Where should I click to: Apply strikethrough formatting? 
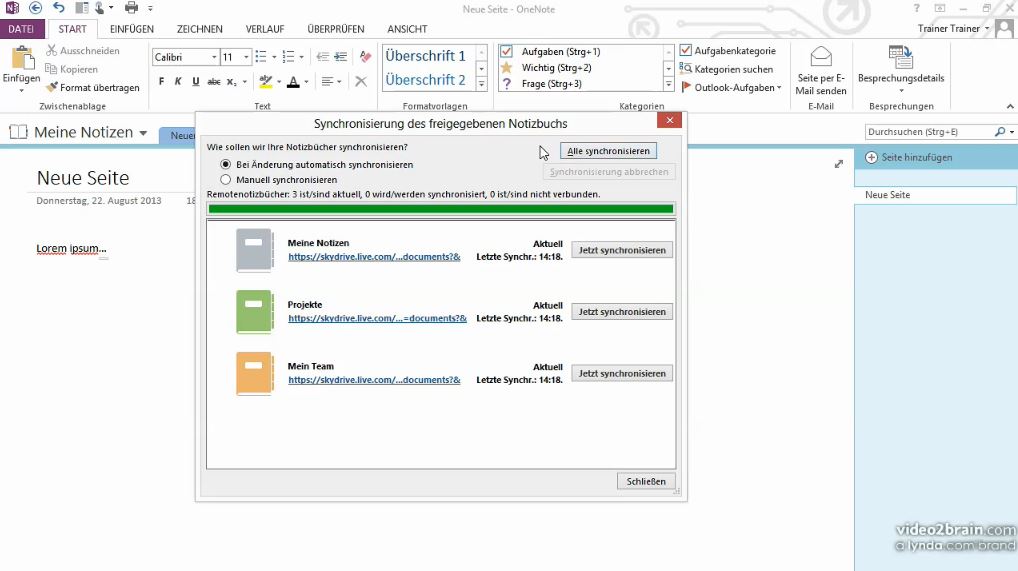click(214, 81)
